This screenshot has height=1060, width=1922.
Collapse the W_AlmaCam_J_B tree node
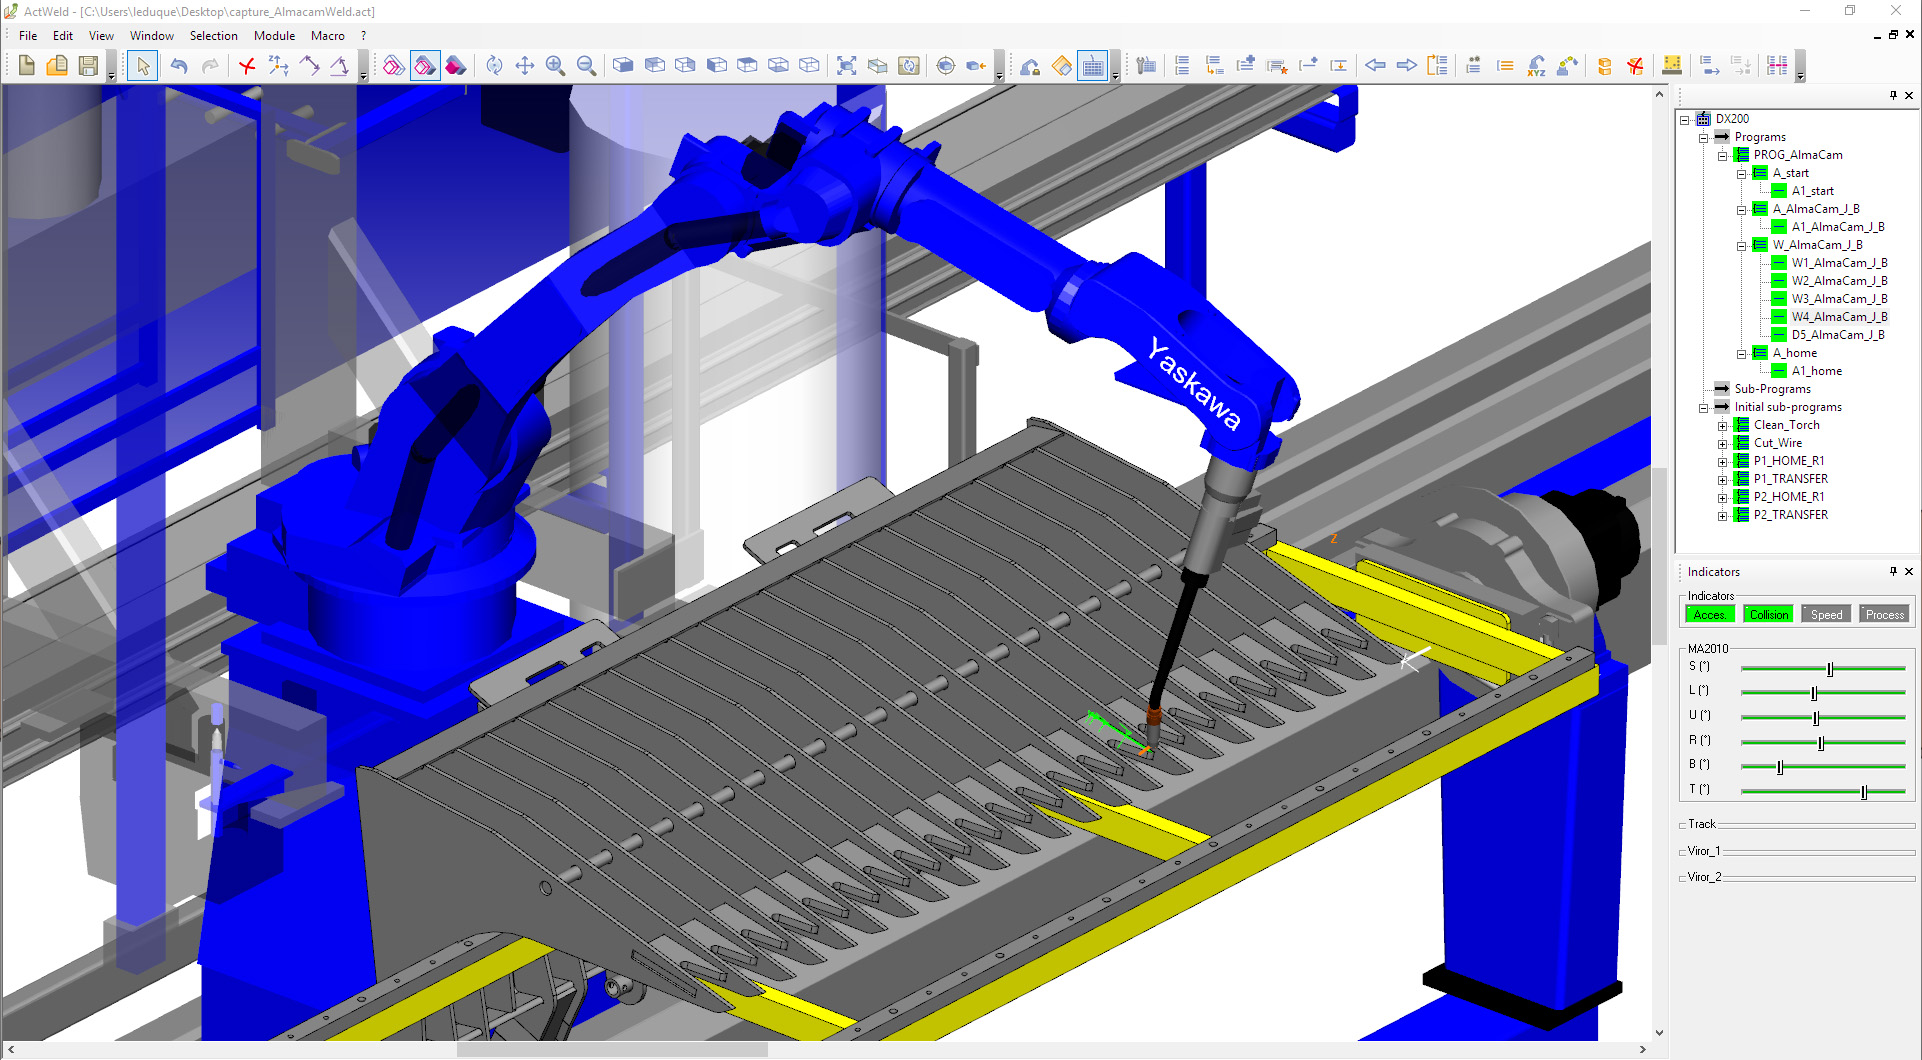(x=1741, y=246)
